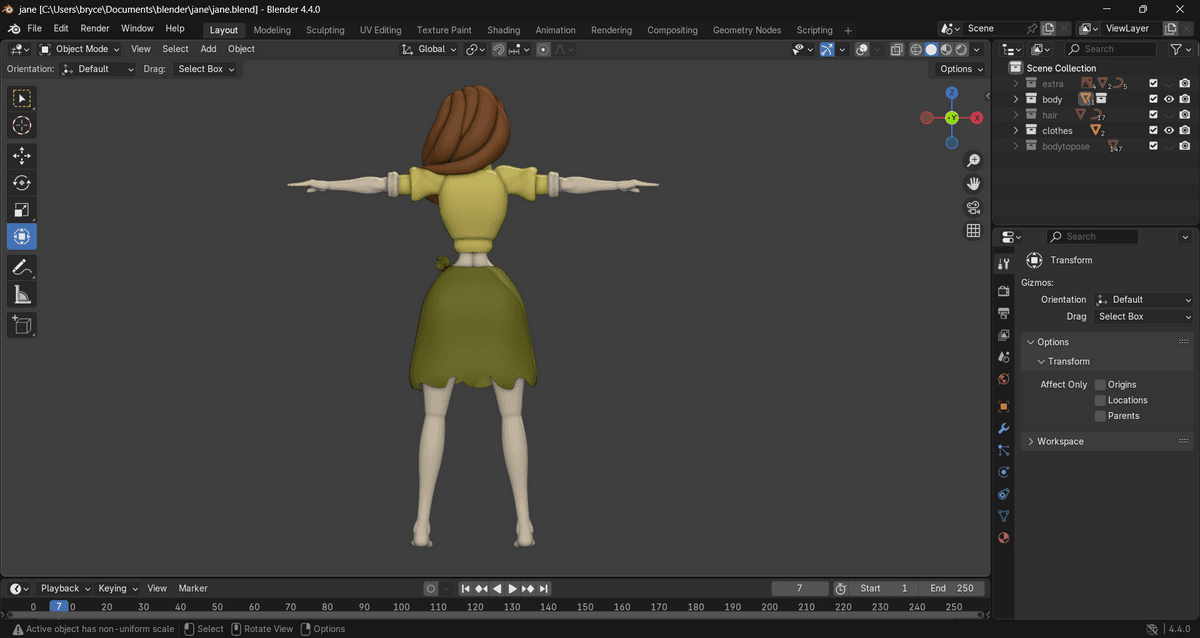Expand the clothes collection
This screenshot has height=638, width=1200.
[1016, 131]
